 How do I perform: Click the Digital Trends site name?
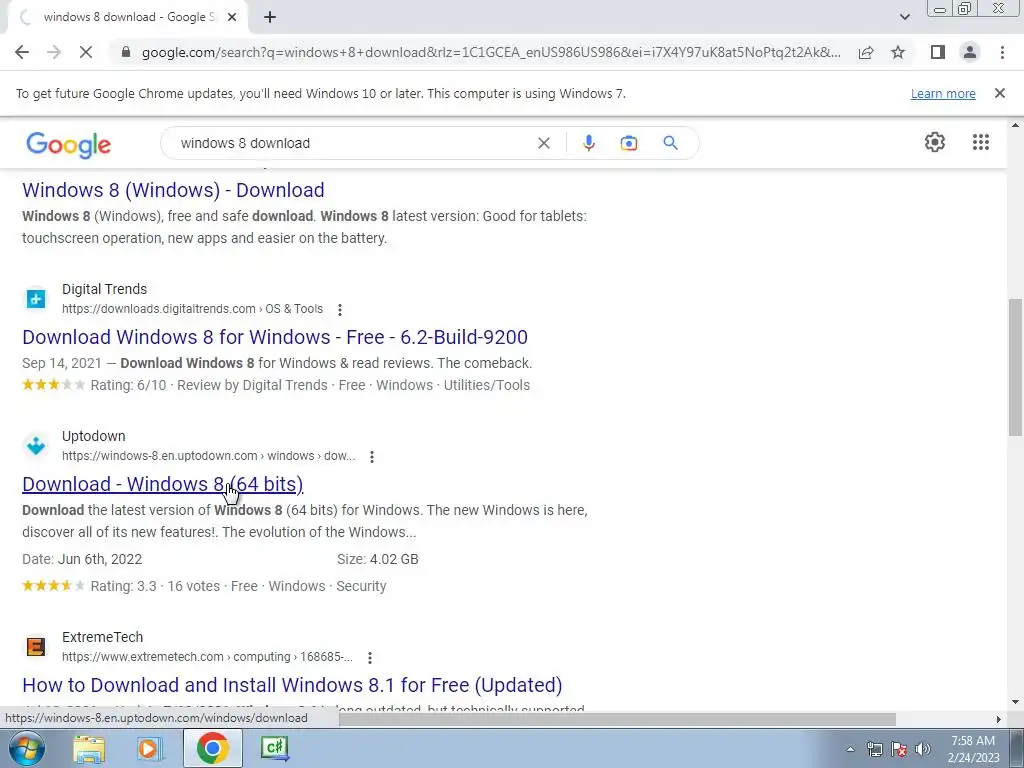[104, 289]
